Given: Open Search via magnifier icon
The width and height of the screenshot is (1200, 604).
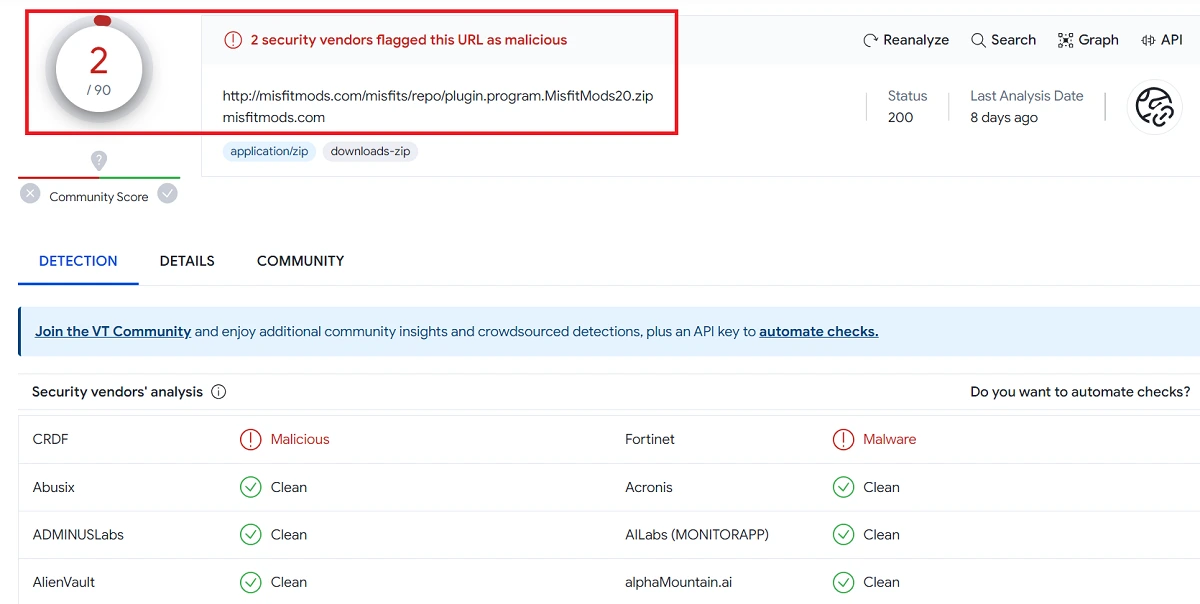Looking at the screenshot, I should pyautogui.click(x=978, y=40).
